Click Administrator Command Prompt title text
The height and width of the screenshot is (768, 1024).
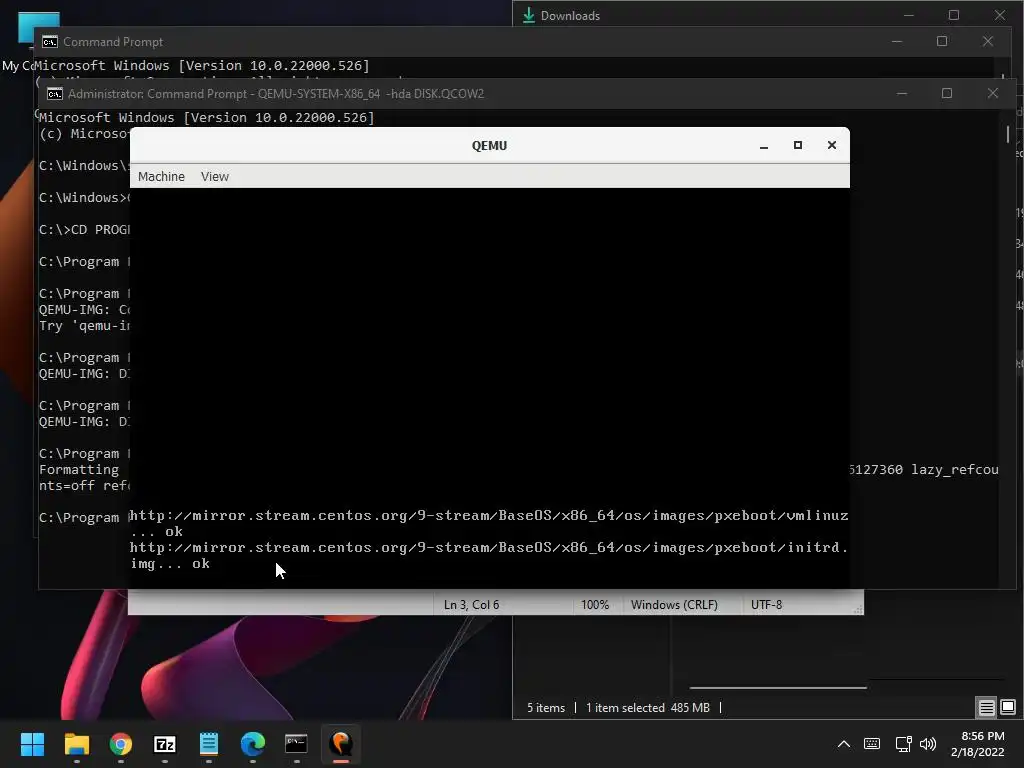pyautogui.click(x=276, y=94)
